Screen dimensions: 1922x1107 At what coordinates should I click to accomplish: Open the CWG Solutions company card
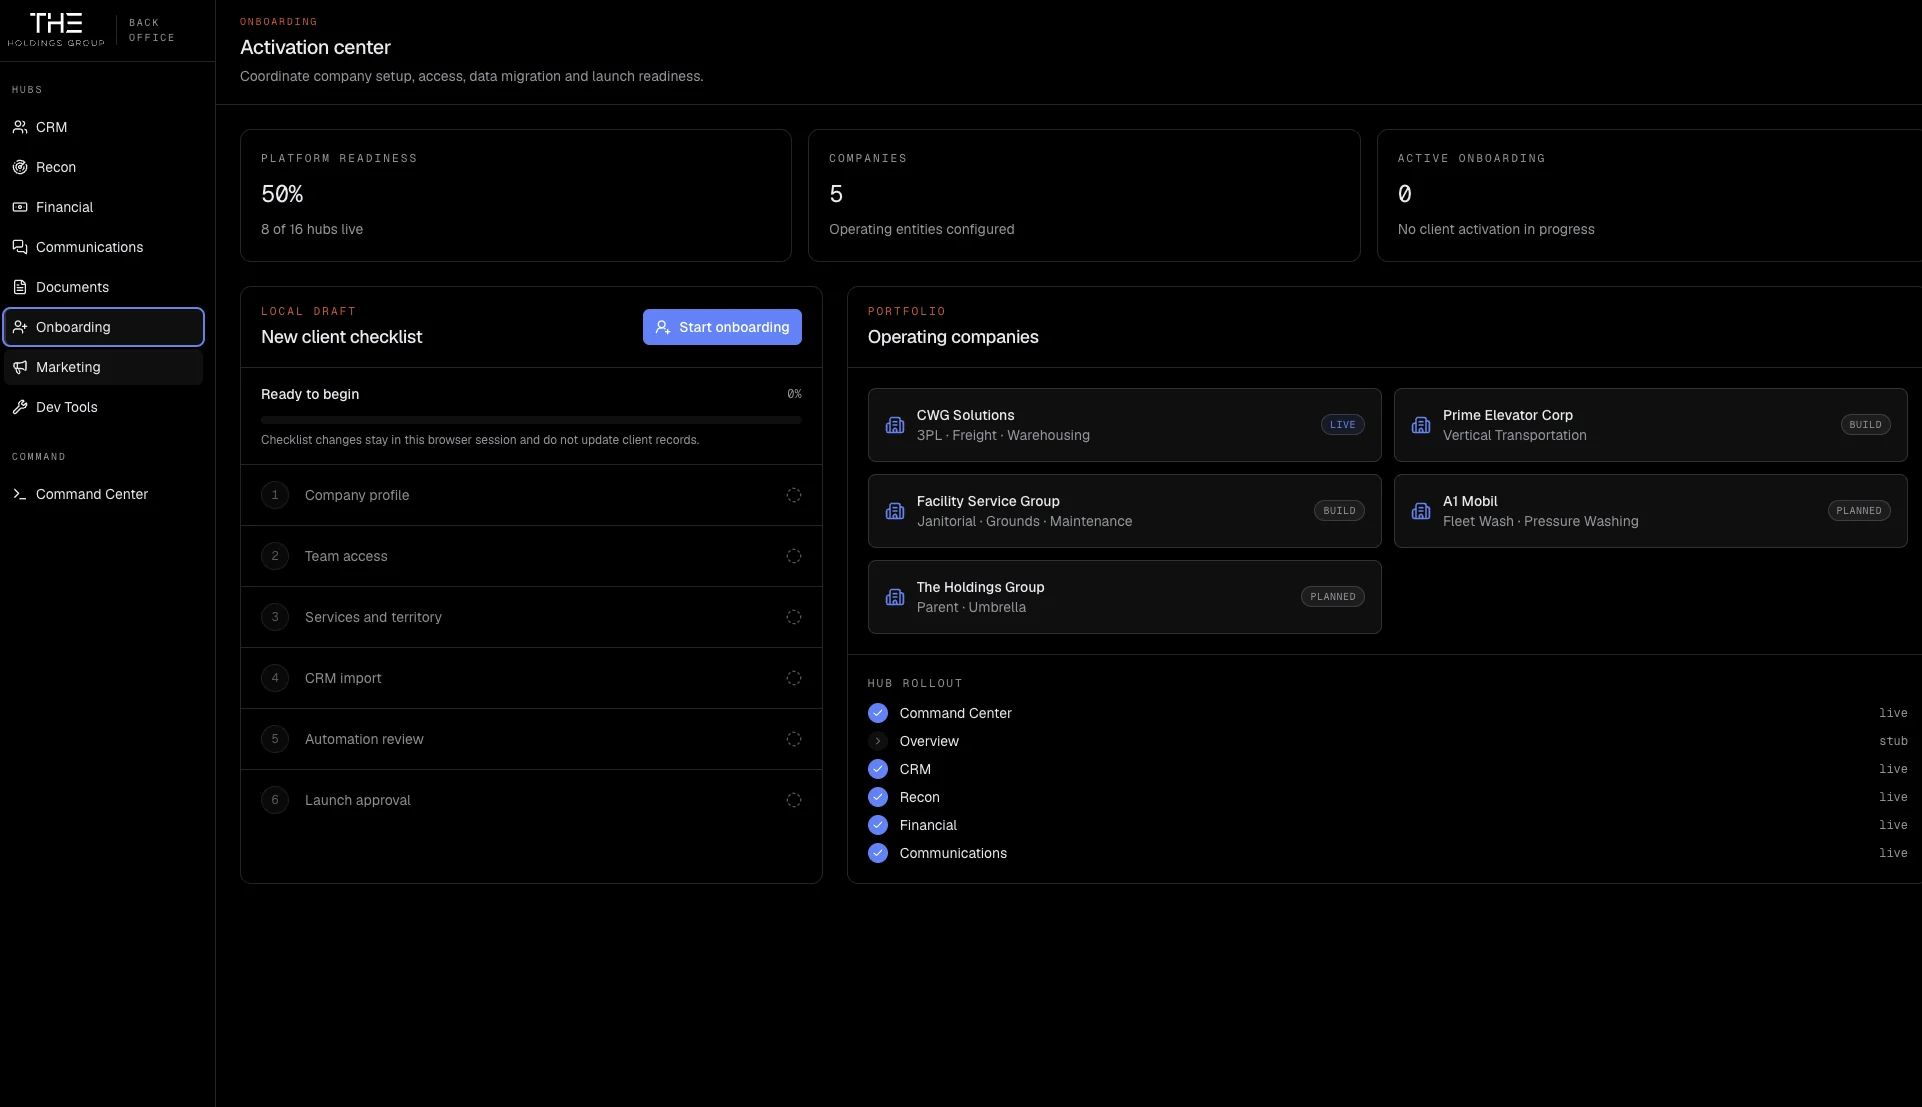(1124, 425)
